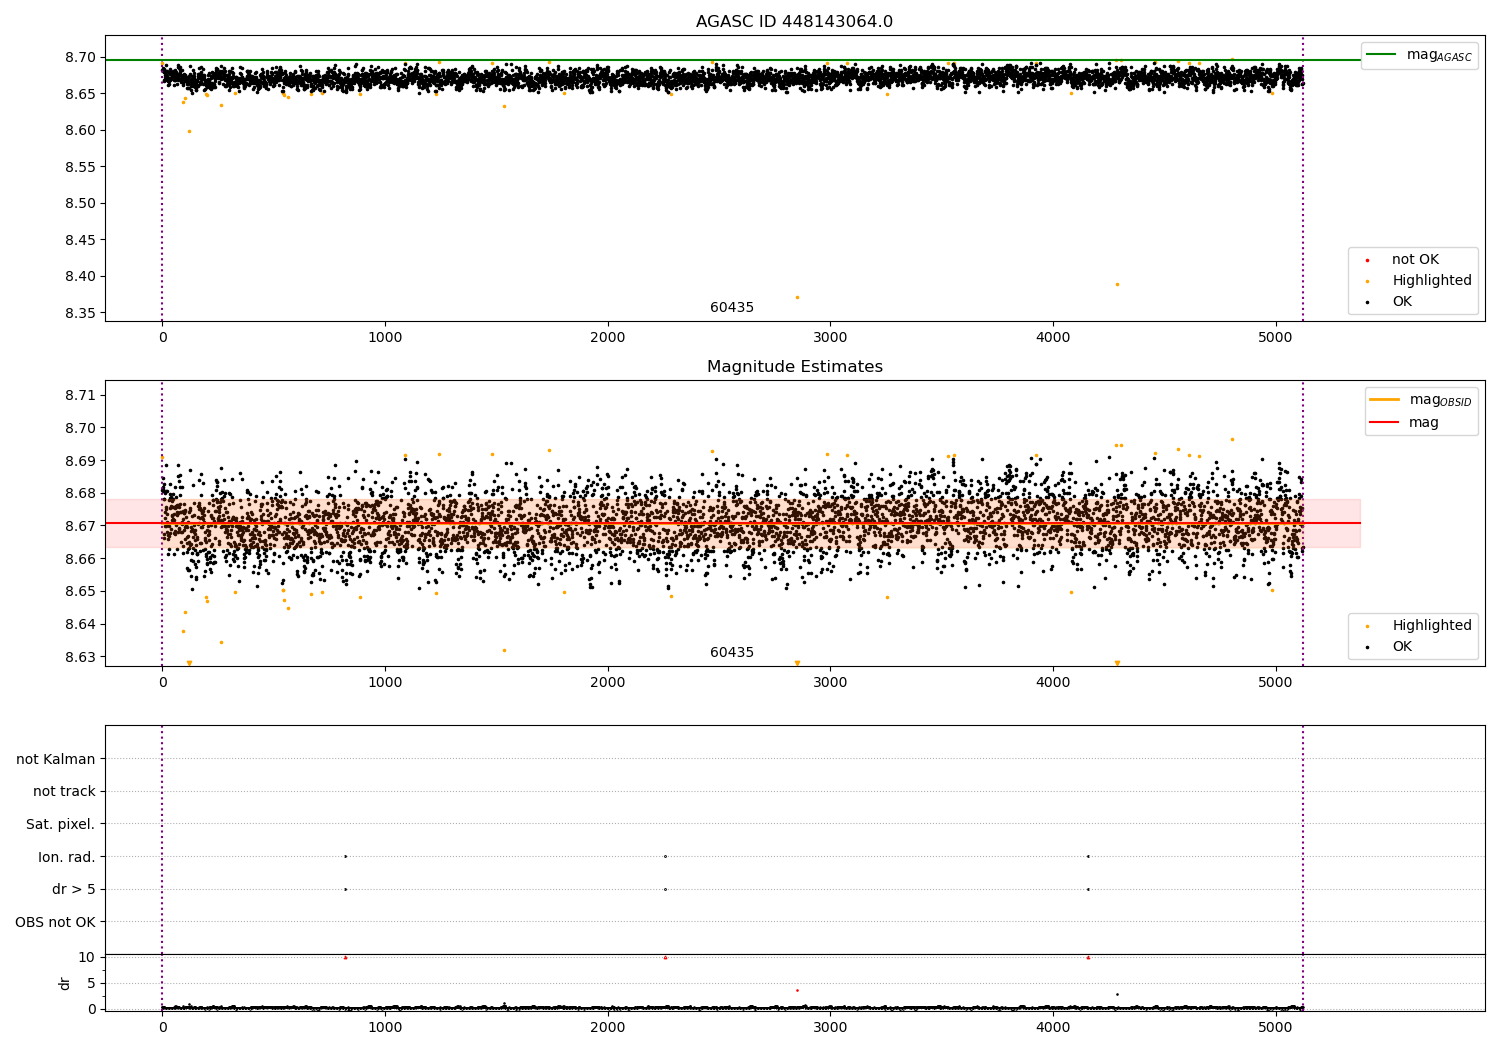
Task: Click the "dr > 5" axis label
Action: coord(74,890)
